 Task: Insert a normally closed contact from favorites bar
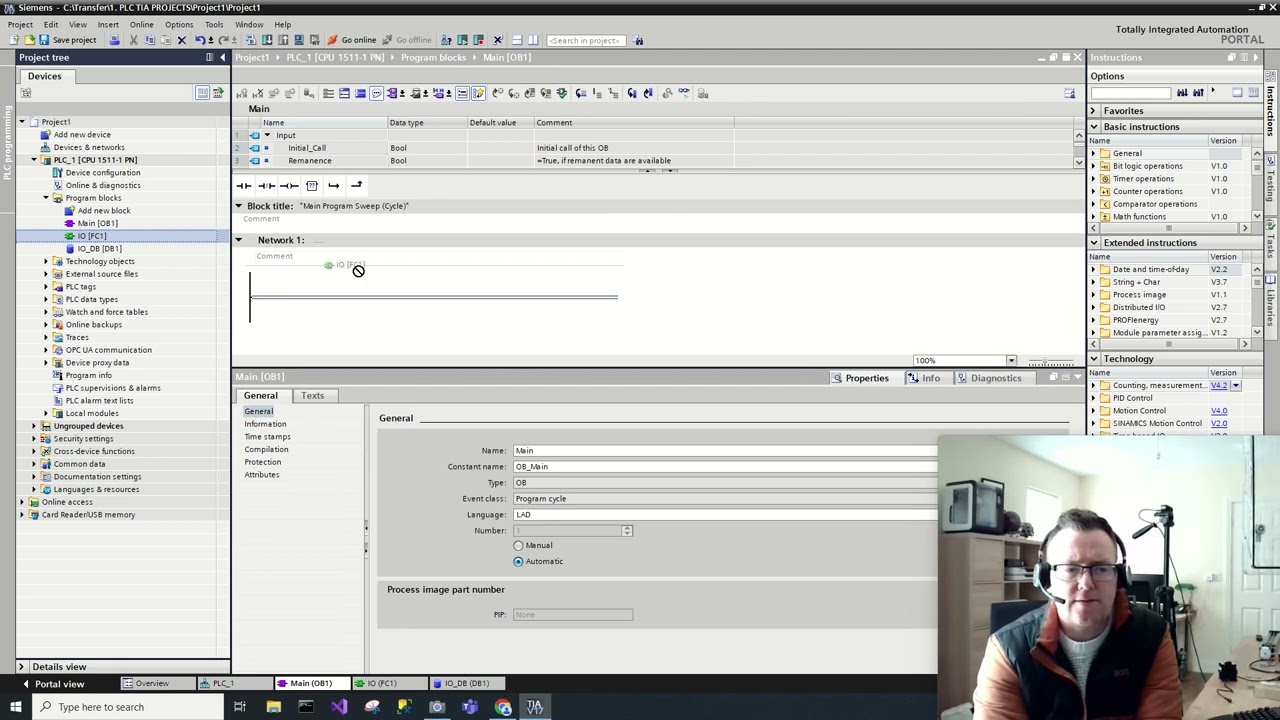(266, 185)
